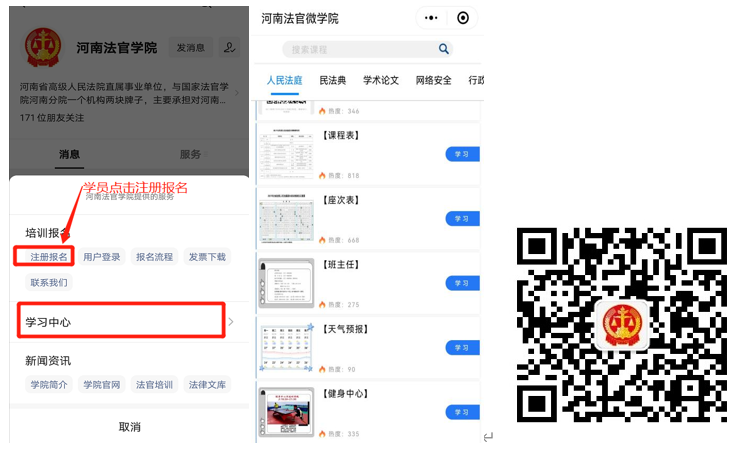The width and height of the screenshot is (745, 462).
Task: Click 用户登录 service chip
Action: (102, 257)
